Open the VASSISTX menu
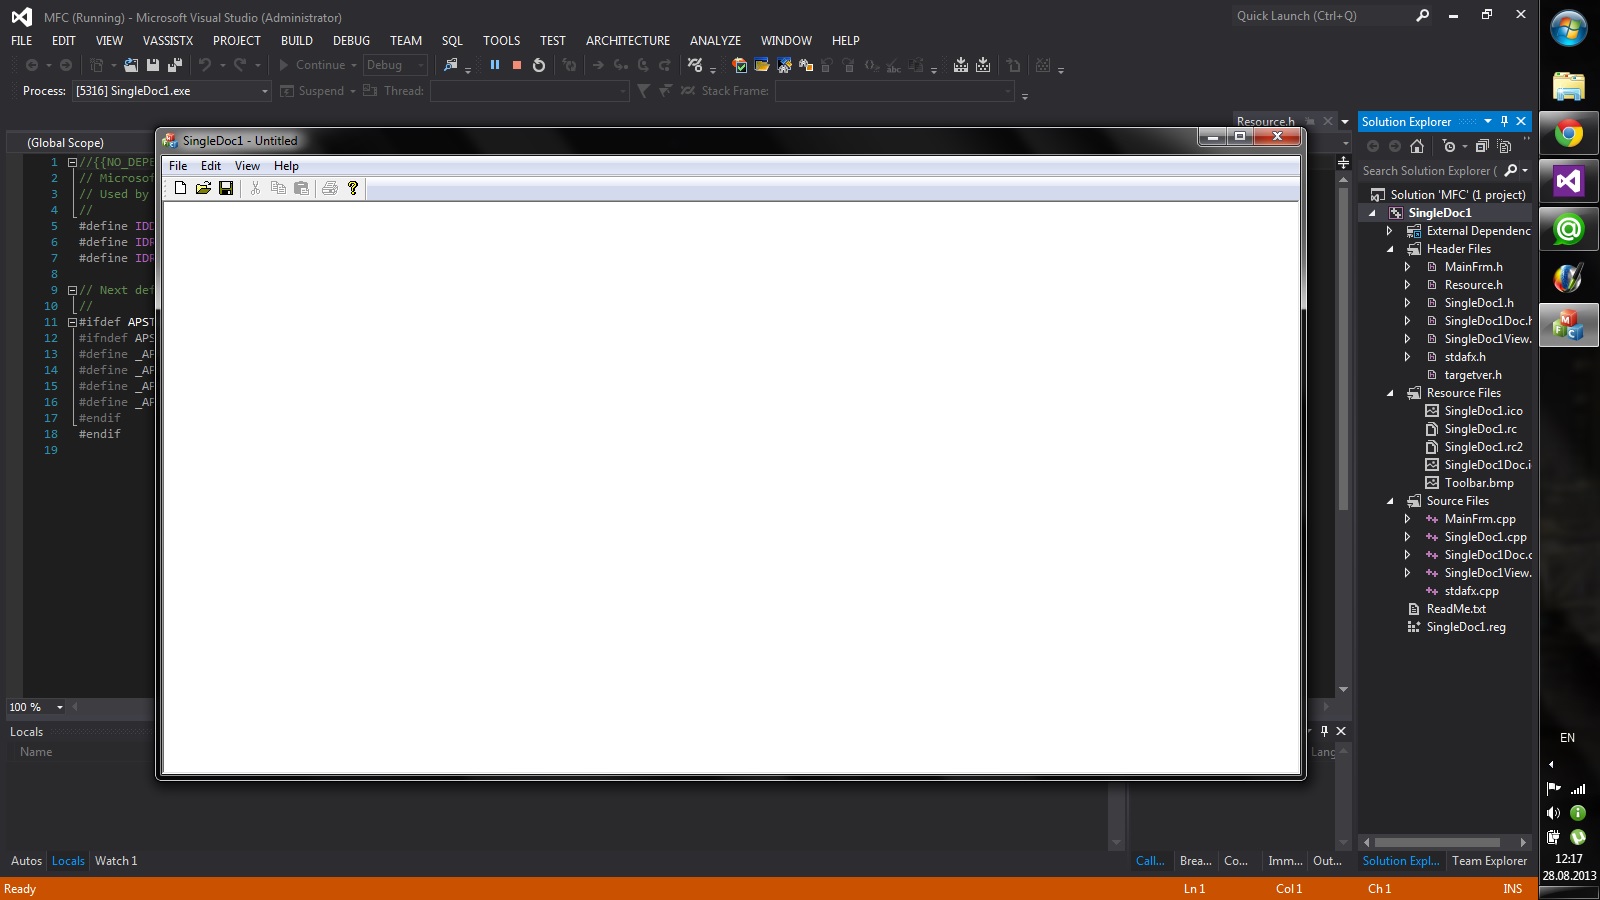The width and height of the screenshot is (1600, 900). tap(168, 41)
